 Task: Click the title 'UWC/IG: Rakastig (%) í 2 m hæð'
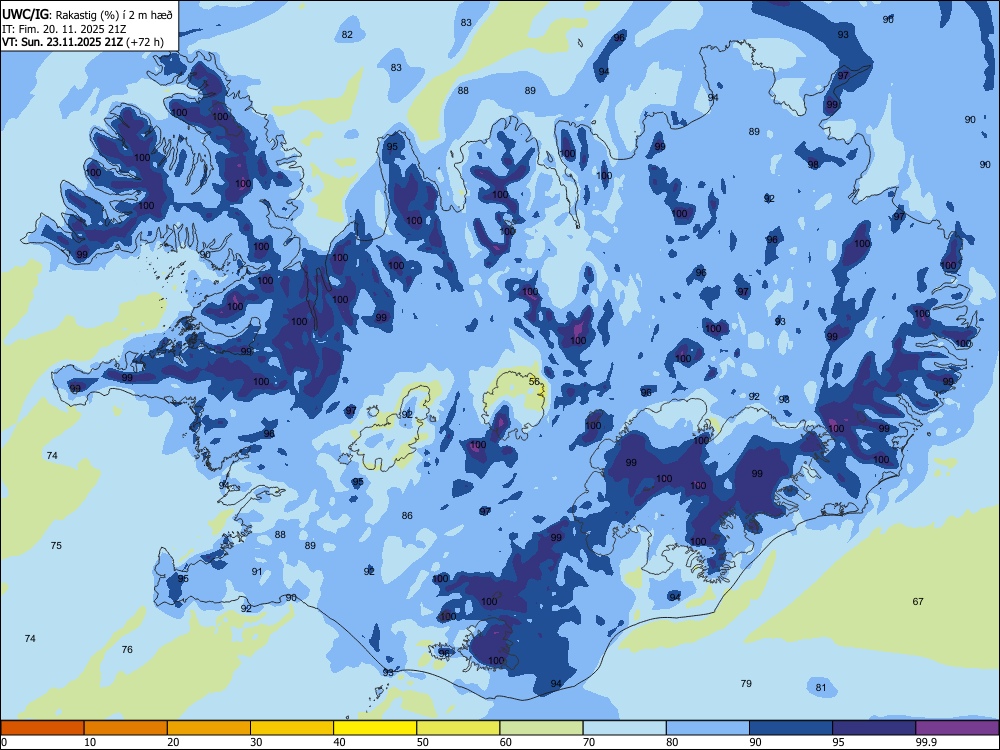(87, 14)
